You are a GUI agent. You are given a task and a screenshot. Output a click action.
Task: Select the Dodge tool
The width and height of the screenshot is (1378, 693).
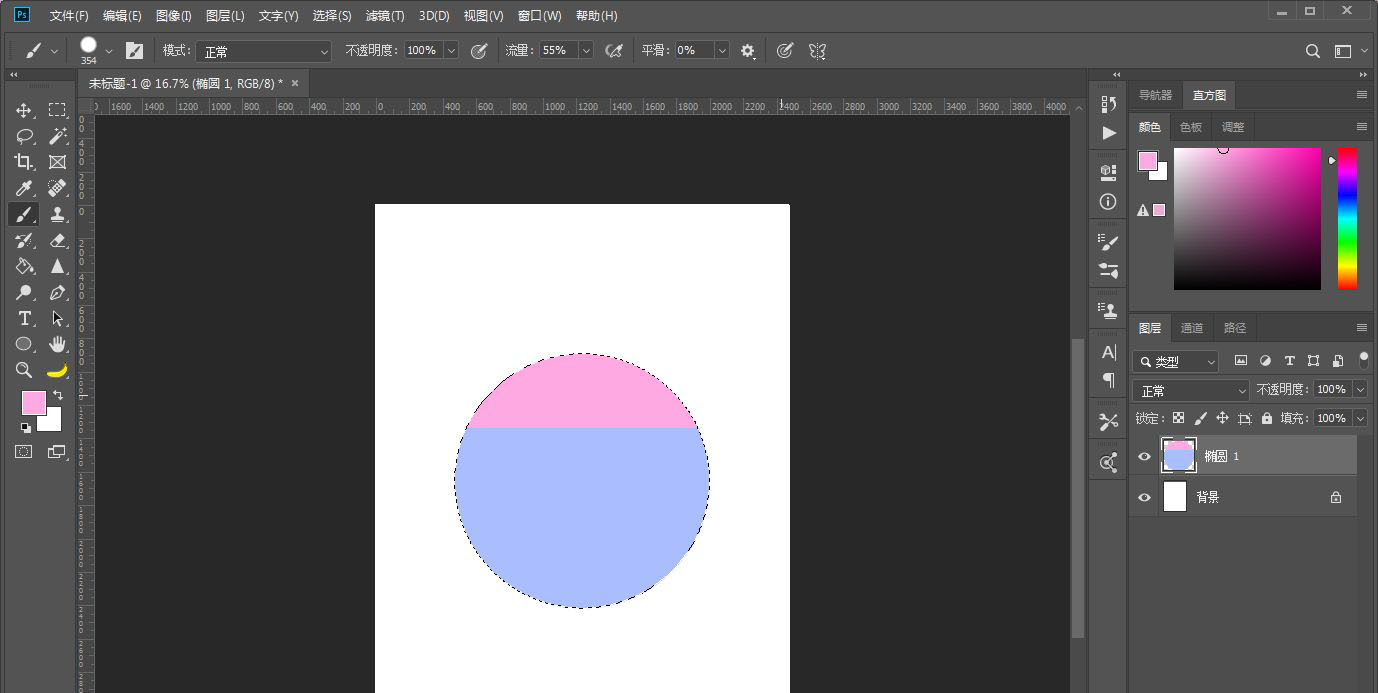tap(24, 292)
